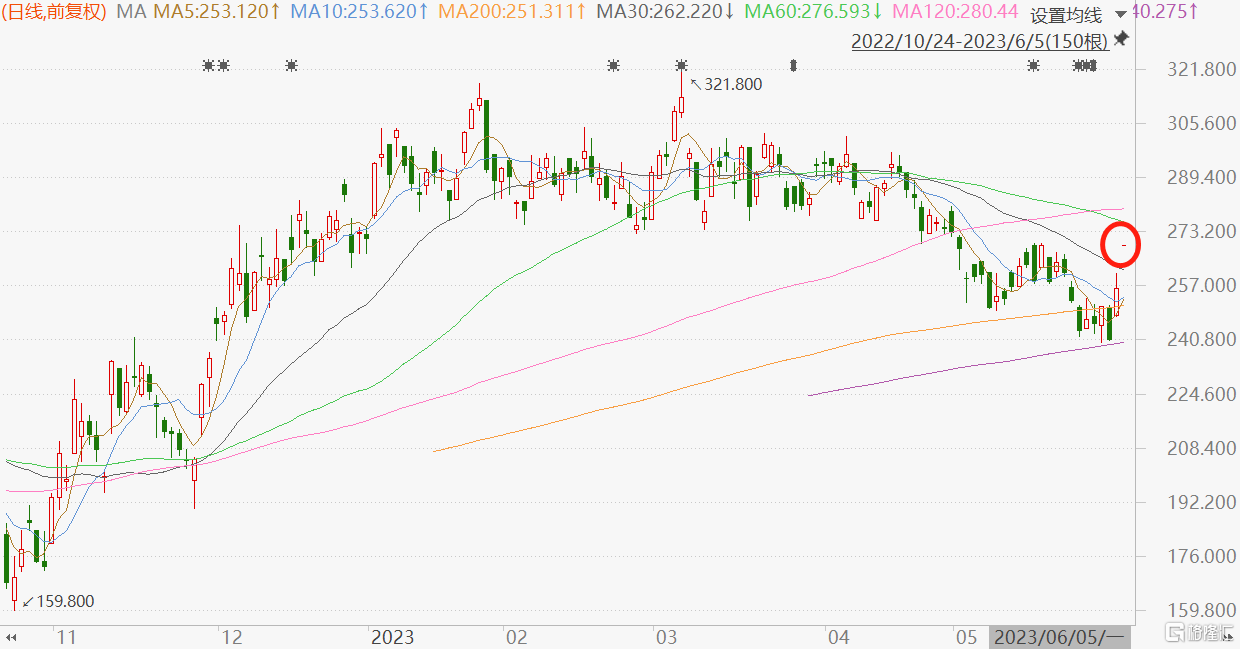Select the MA120:280.44 indicator label
1240x649 pixels.
tap(955, 12)
